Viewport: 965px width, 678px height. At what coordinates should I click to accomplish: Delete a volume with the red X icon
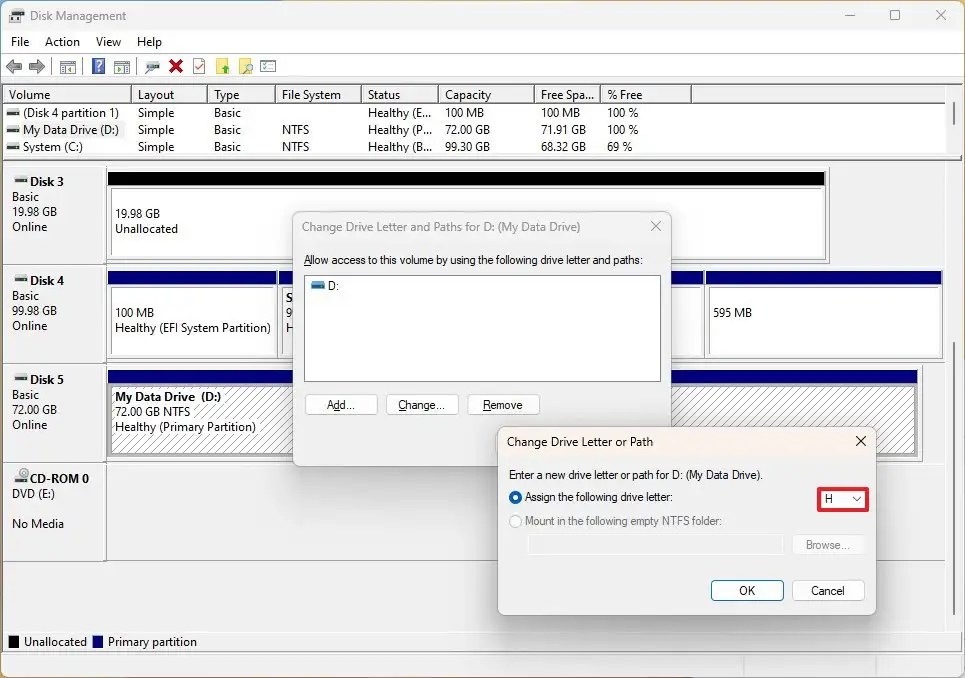[x=176, y=66]
